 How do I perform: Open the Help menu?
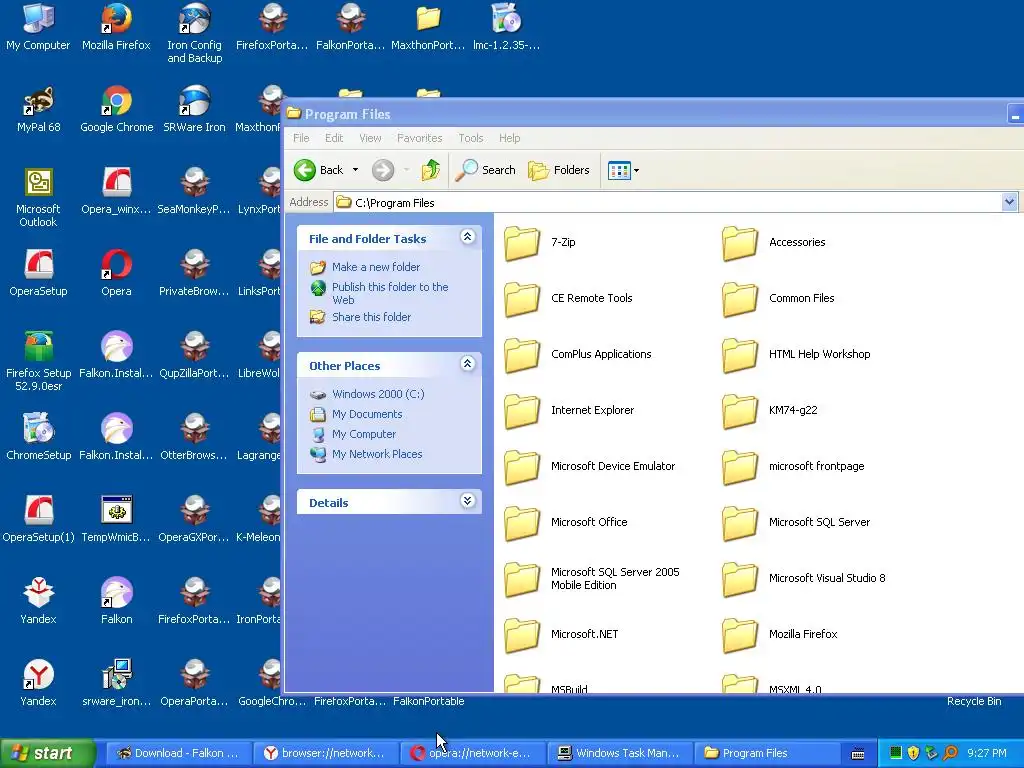pyautogui.click(x=509, y=138)
